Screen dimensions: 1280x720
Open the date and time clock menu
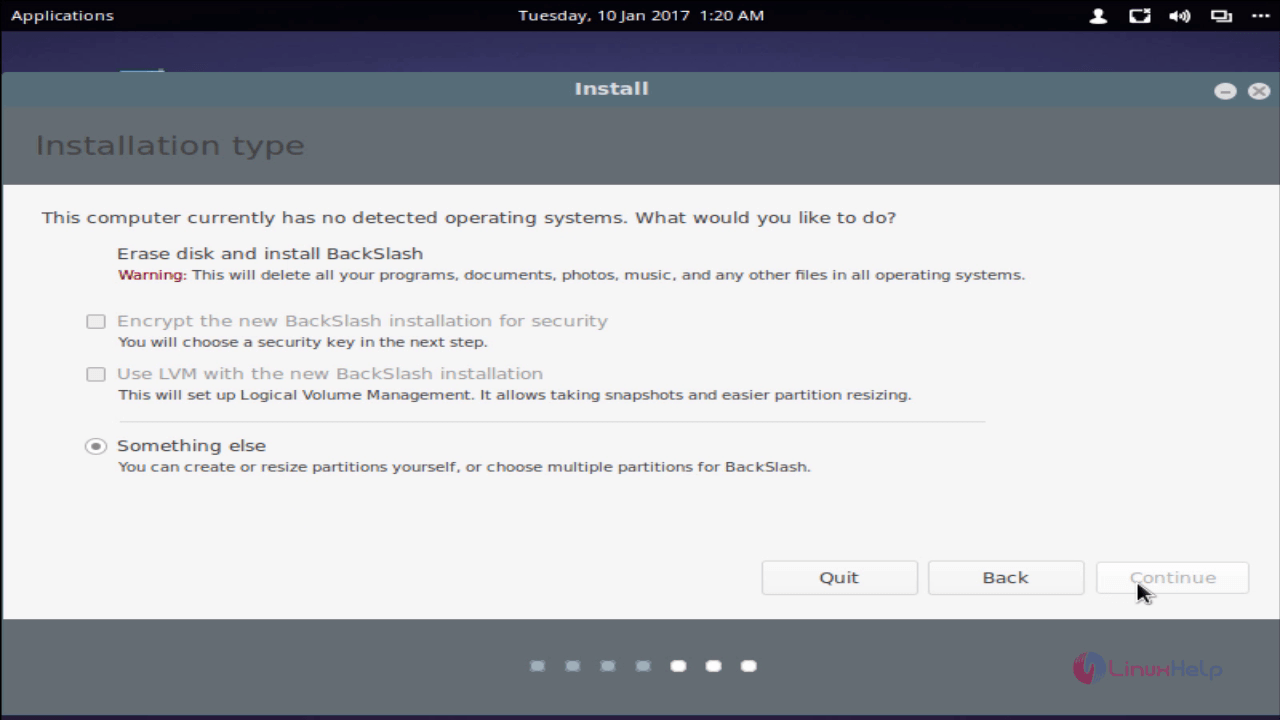(x=641, y=16)
